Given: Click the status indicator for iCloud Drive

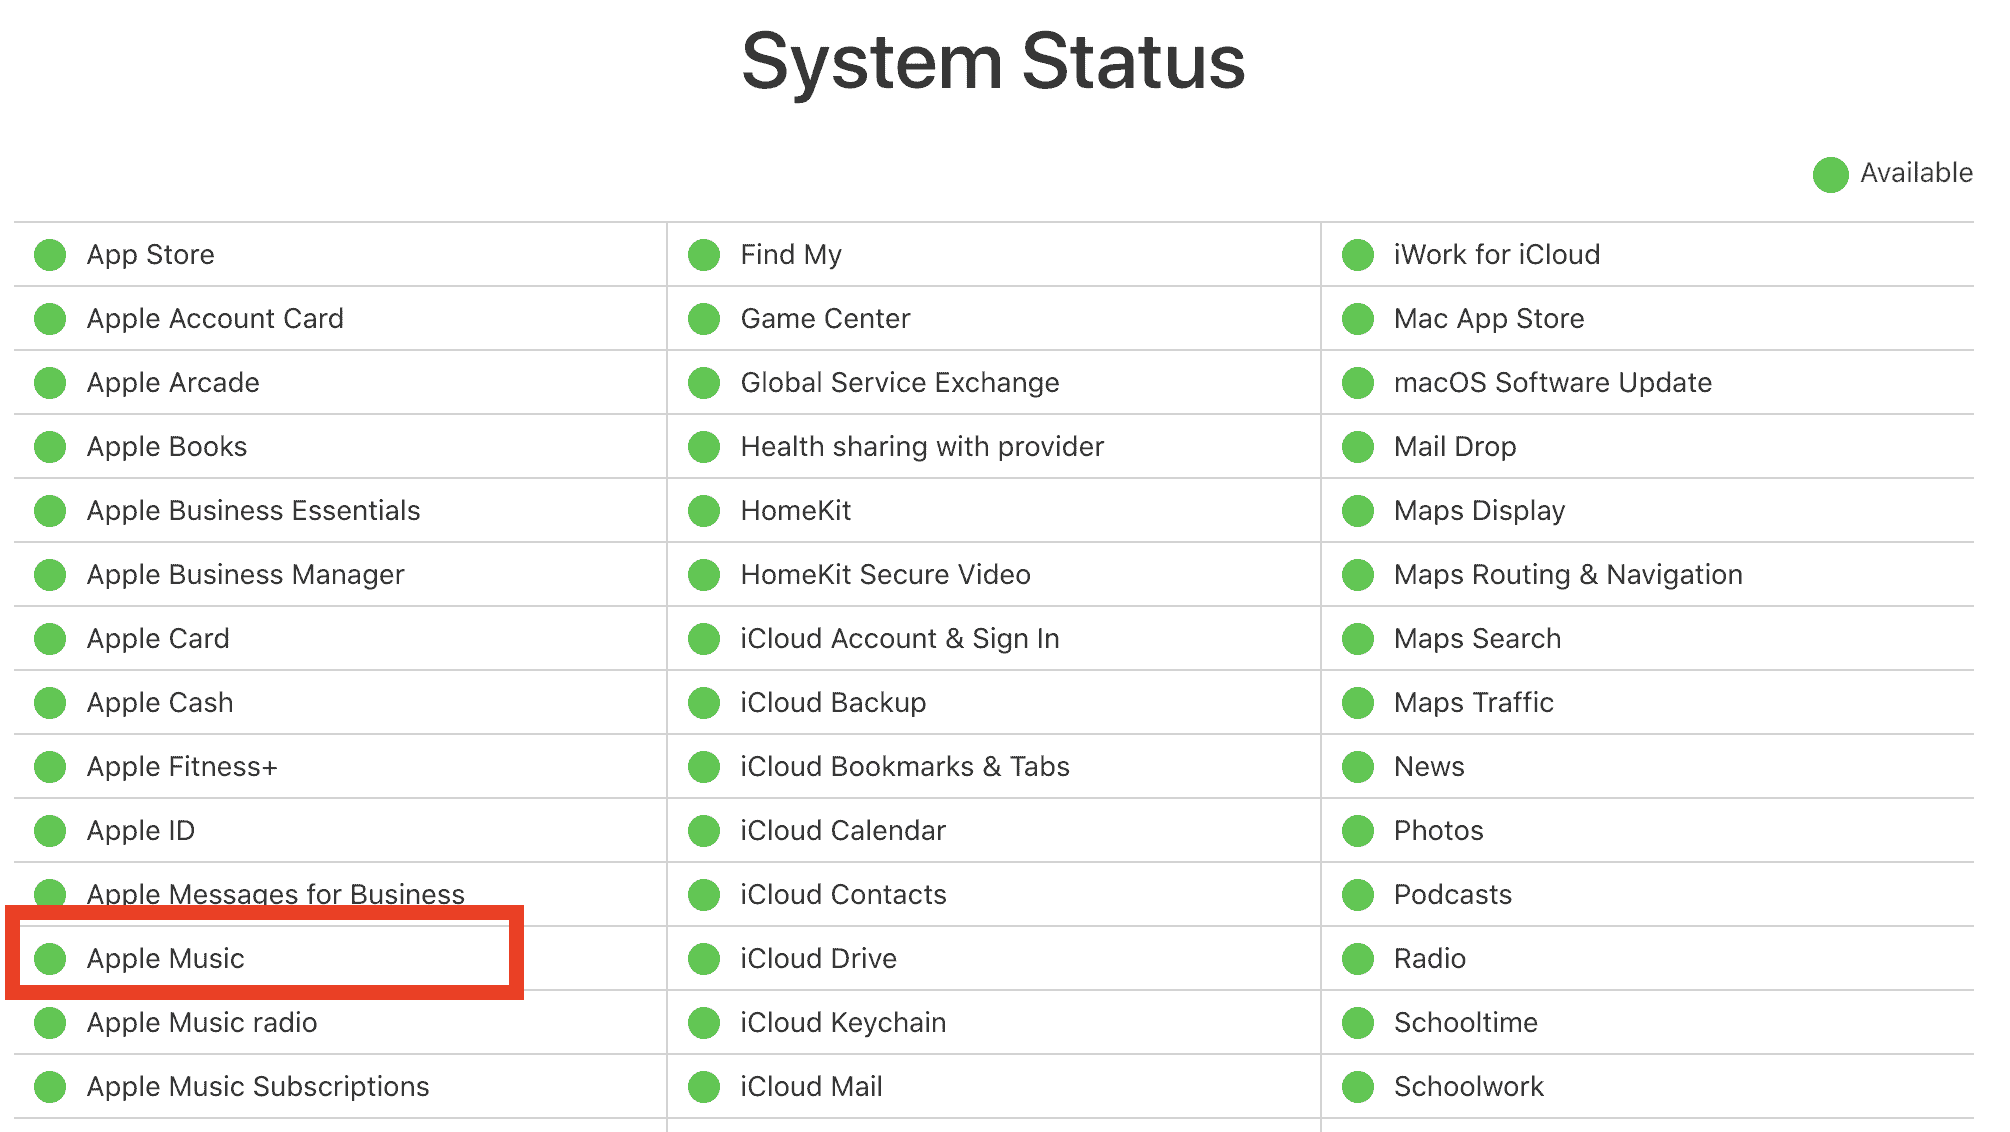Looking at the screenshot, I should [704, 959].
